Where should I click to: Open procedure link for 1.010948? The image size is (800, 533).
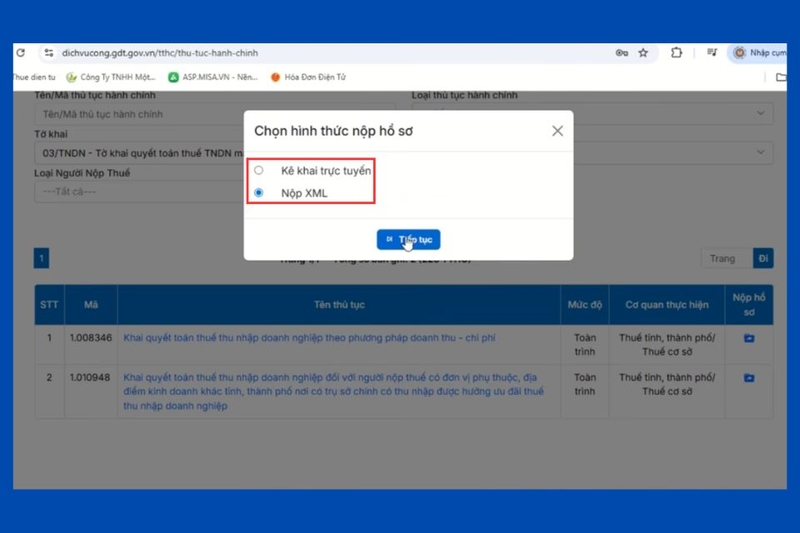click(333, 391)
